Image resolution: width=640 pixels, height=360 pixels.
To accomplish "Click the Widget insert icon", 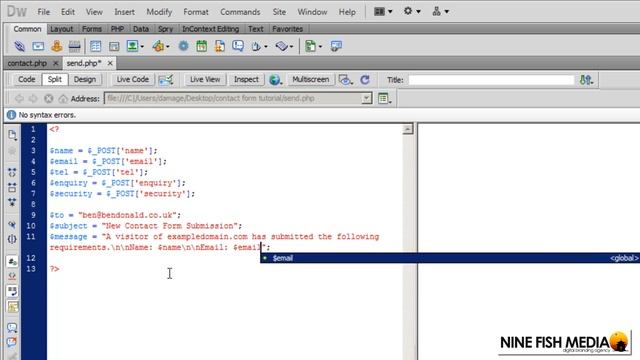I will point(183,46).
